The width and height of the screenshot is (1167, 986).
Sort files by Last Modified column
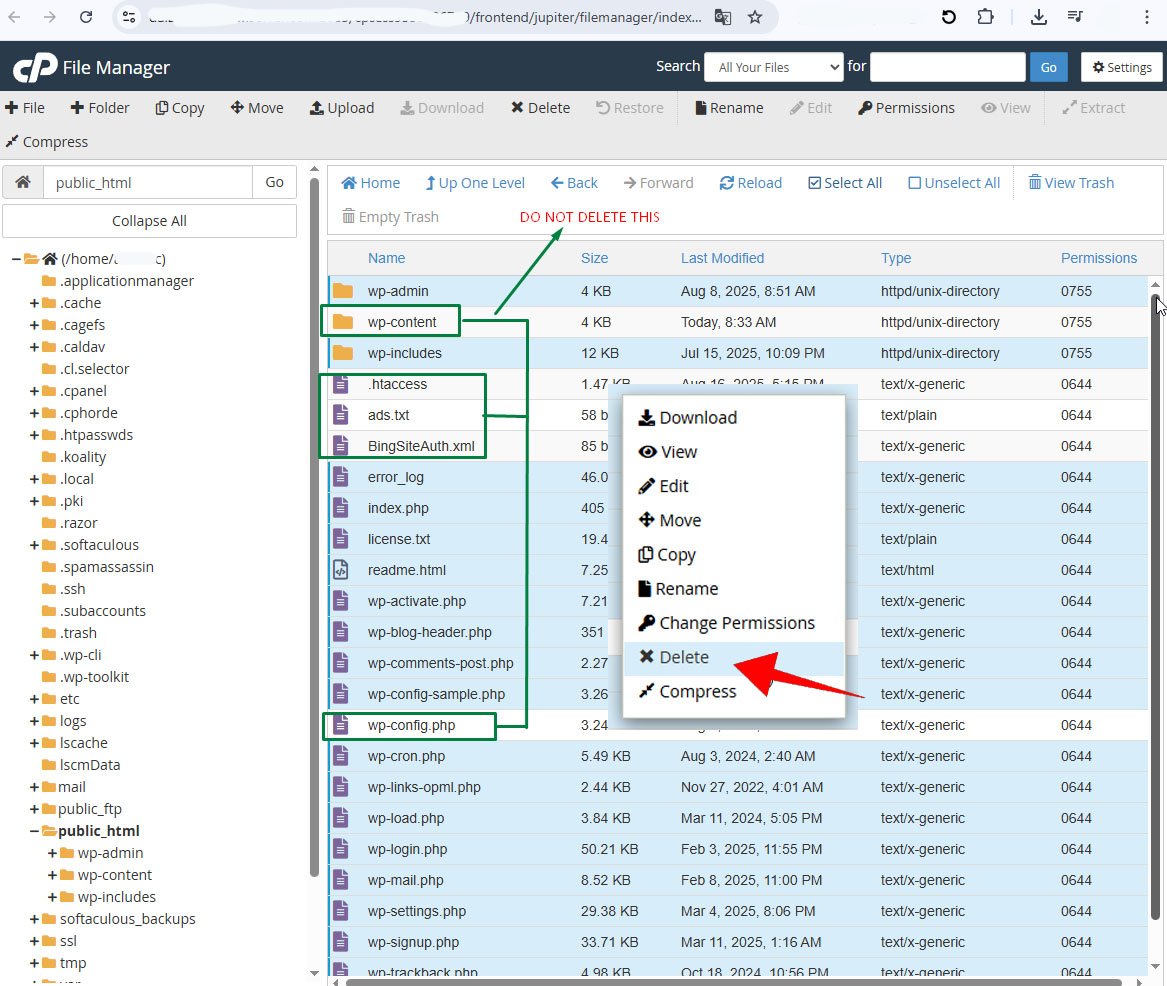[722, 258]
